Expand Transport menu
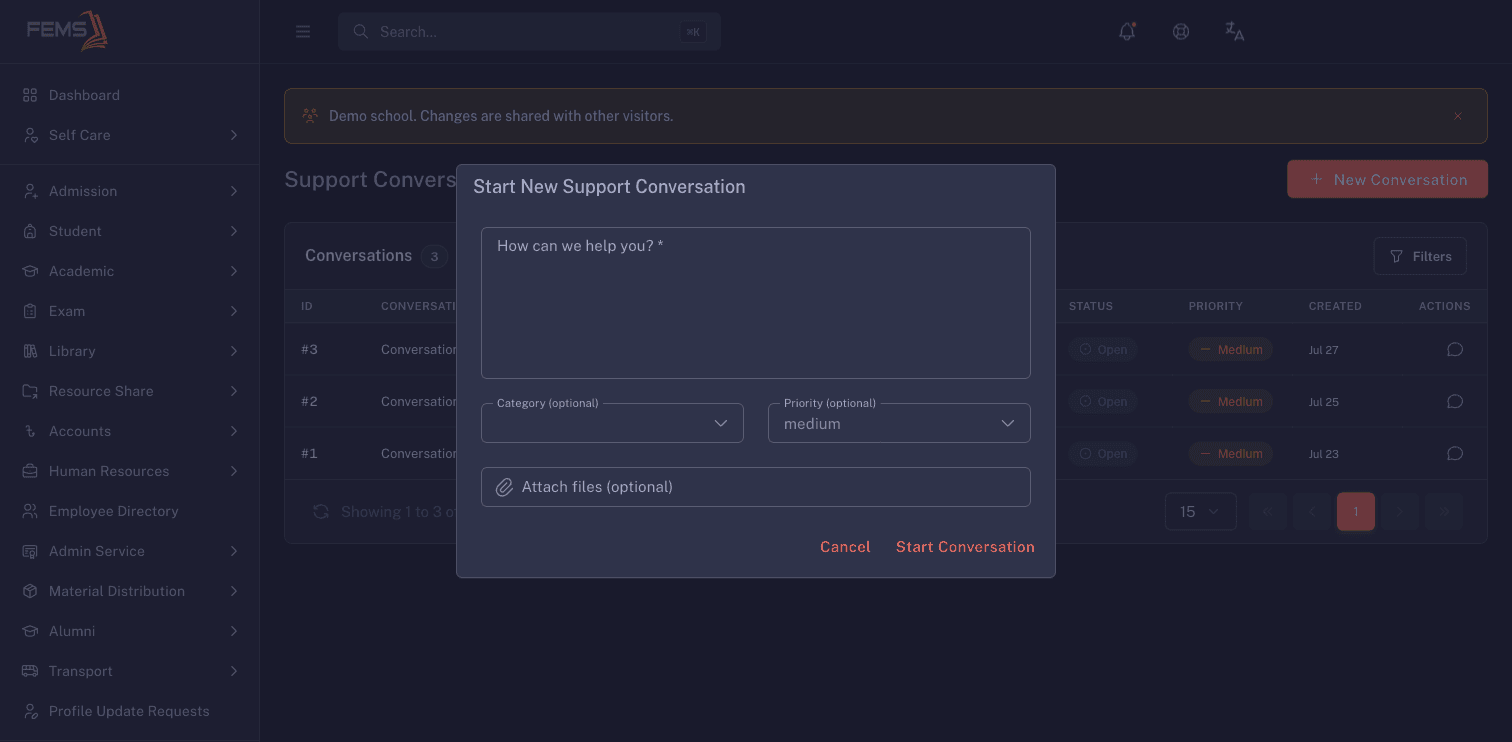The width and height of the screenshot is (1512, 742). pos(130,671)
